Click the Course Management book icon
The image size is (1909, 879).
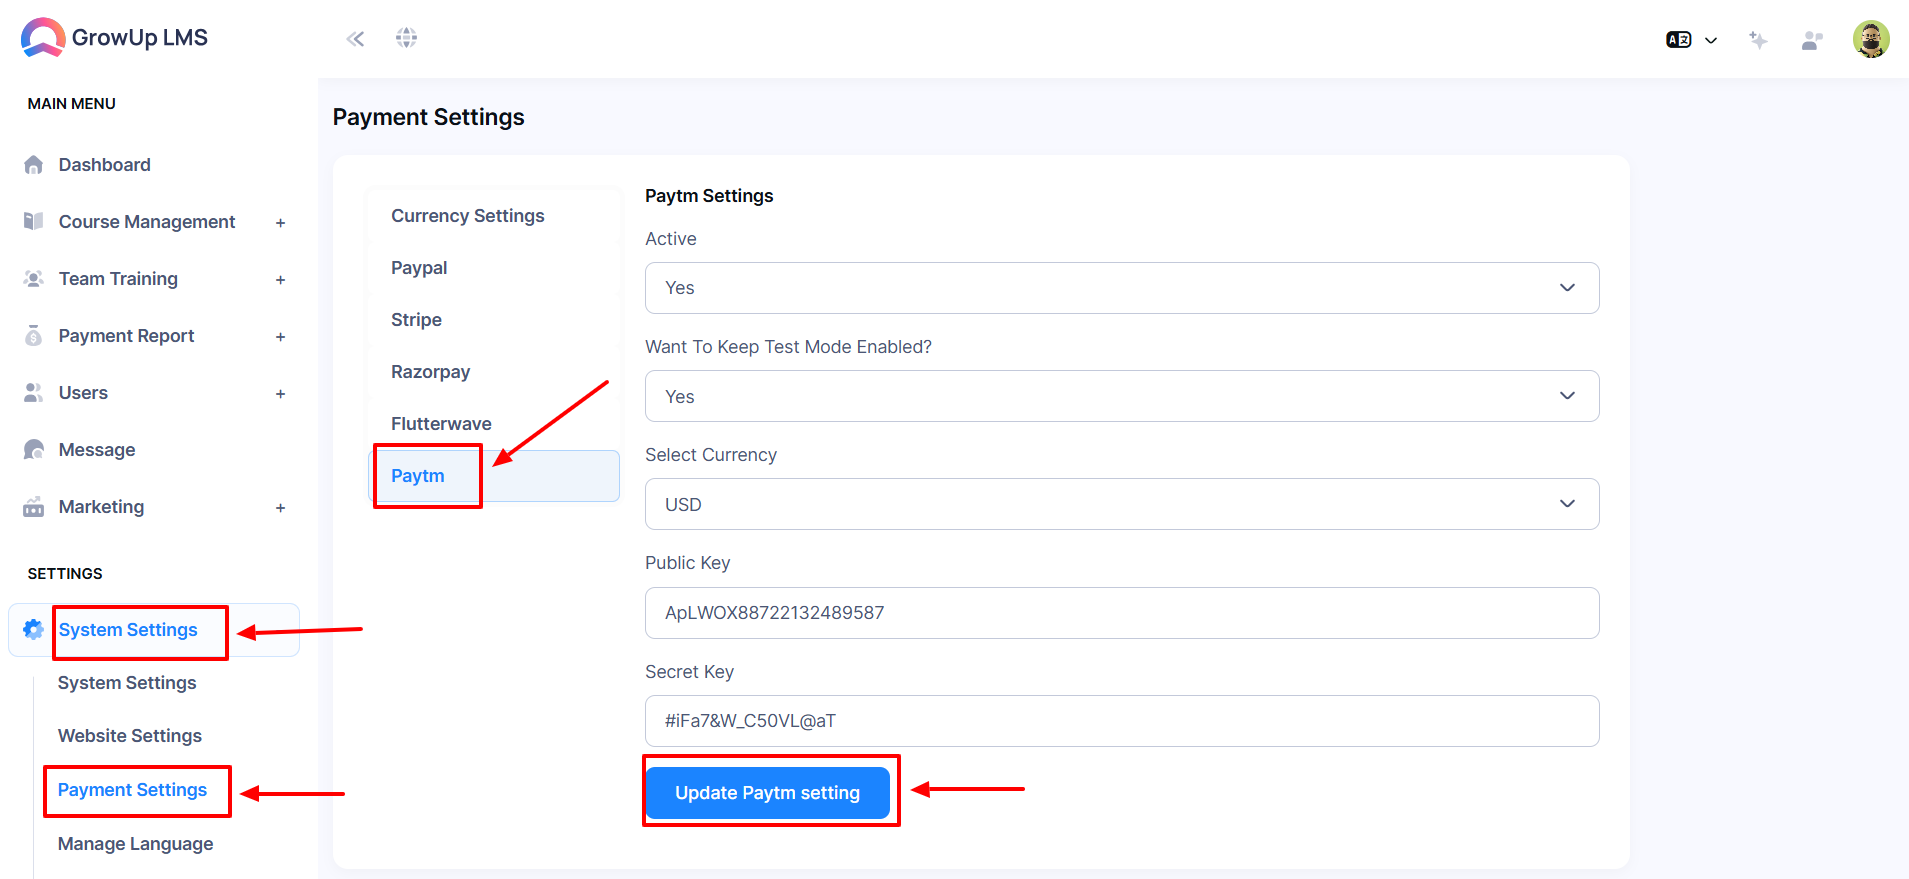[34, 222]
